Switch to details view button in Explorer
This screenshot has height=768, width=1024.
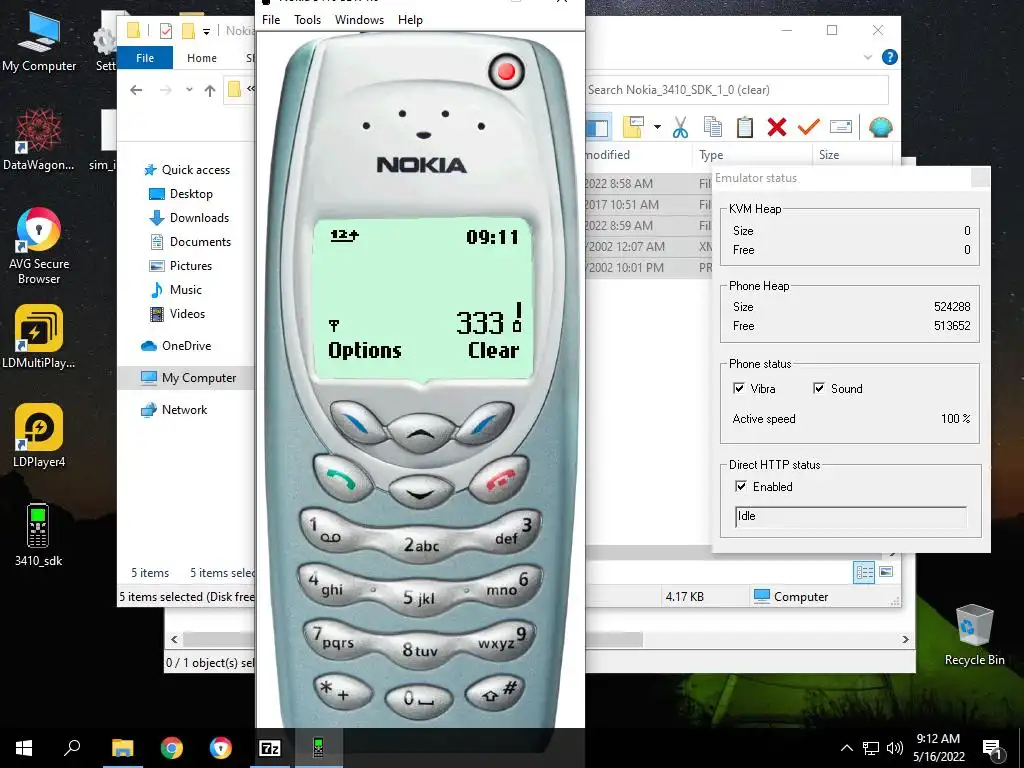coord(864,573)
